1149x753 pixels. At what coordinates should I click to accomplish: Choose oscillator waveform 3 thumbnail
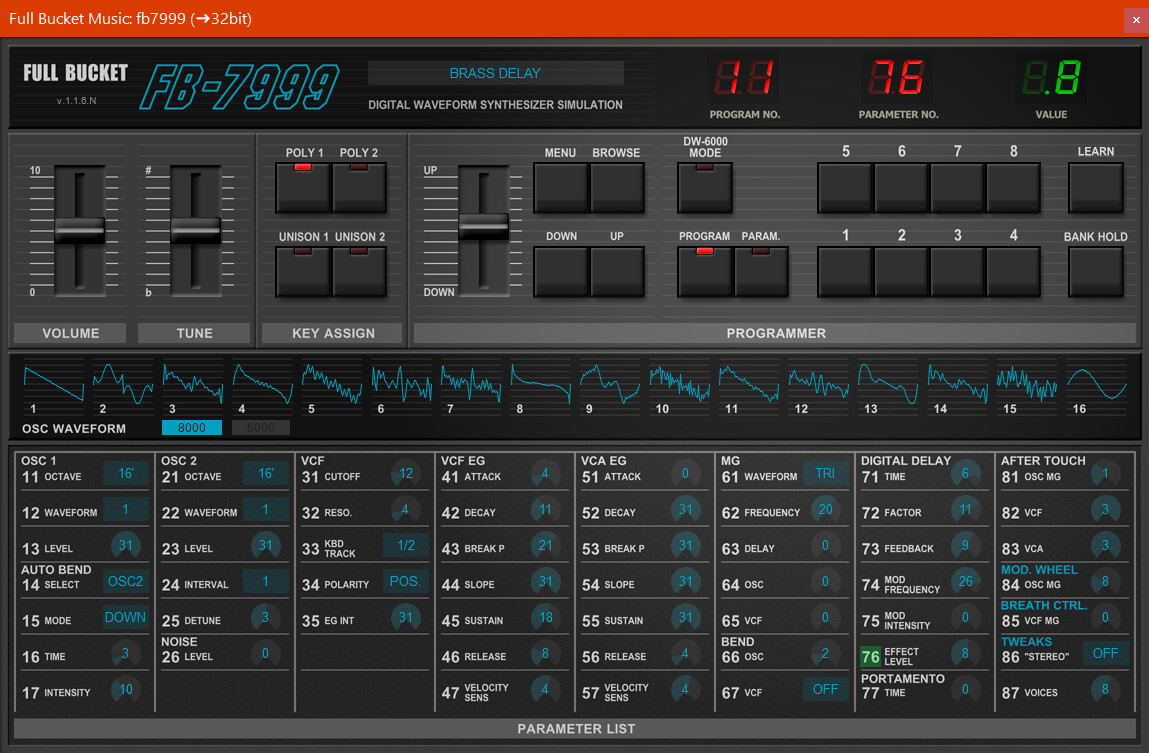pos(193,385)
